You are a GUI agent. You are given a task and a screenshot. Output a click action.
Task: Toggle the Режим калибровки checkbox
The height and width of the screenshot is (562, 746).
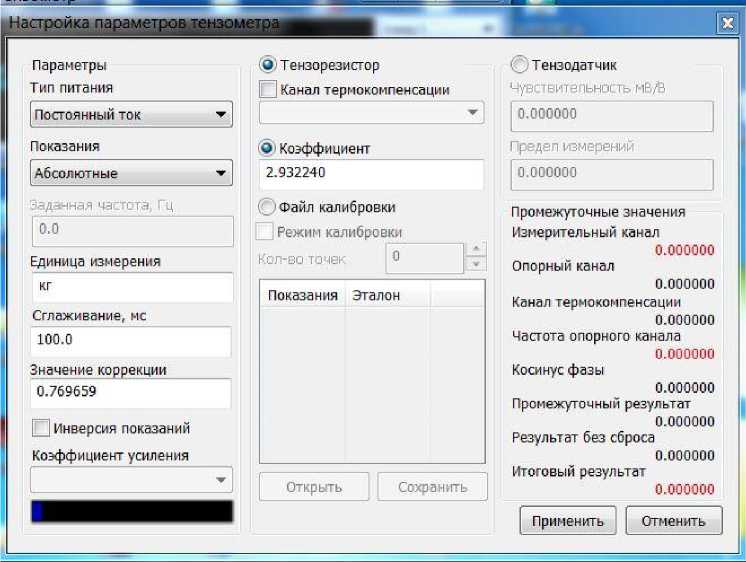[x=265, y=232]
